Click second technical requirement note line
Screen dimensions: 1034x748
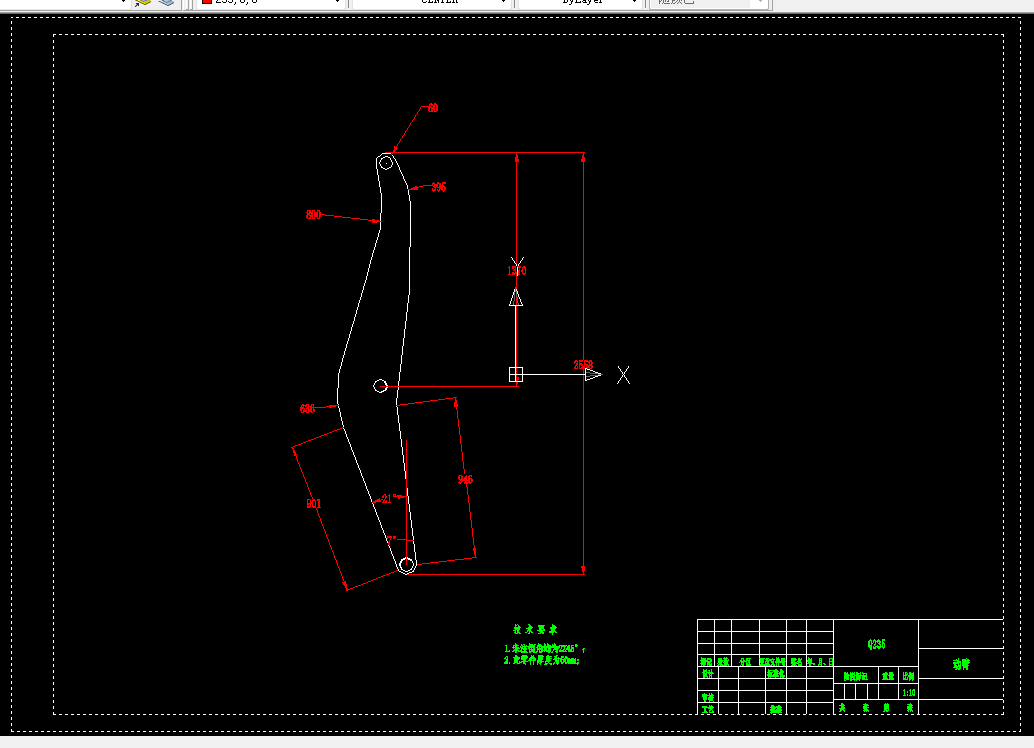(x=541, y=660)
